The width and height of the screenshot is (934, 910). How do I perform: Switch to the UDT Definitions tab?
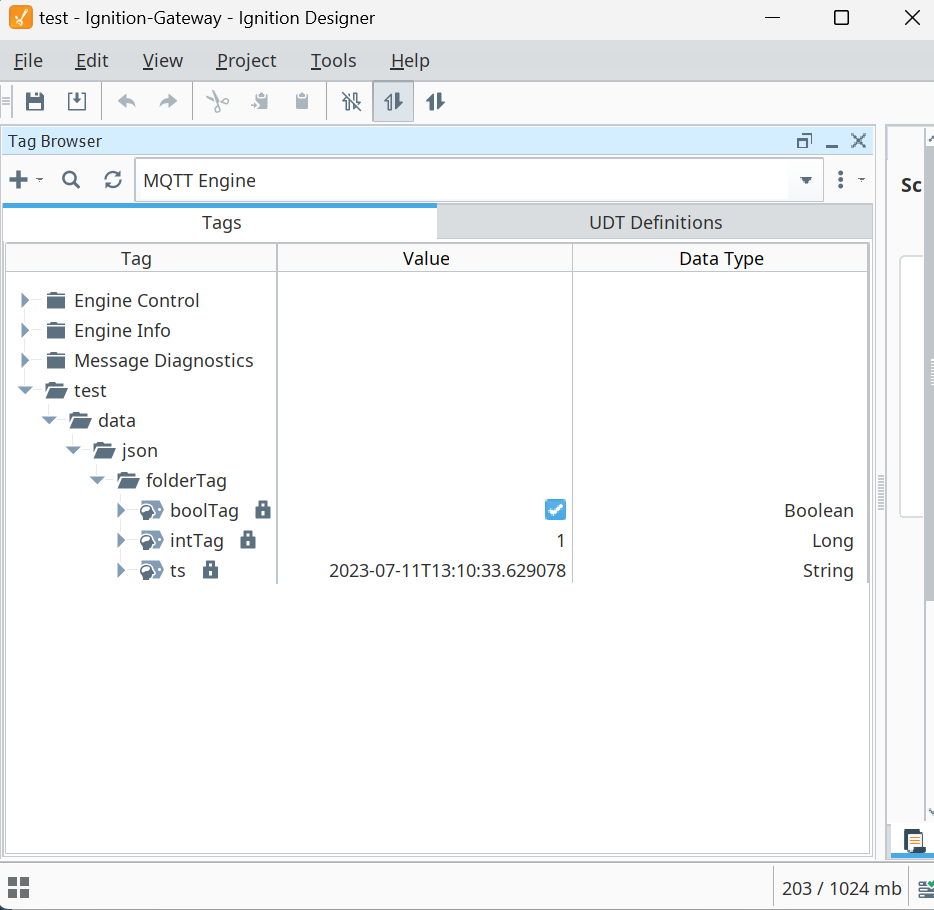[655, 223]
